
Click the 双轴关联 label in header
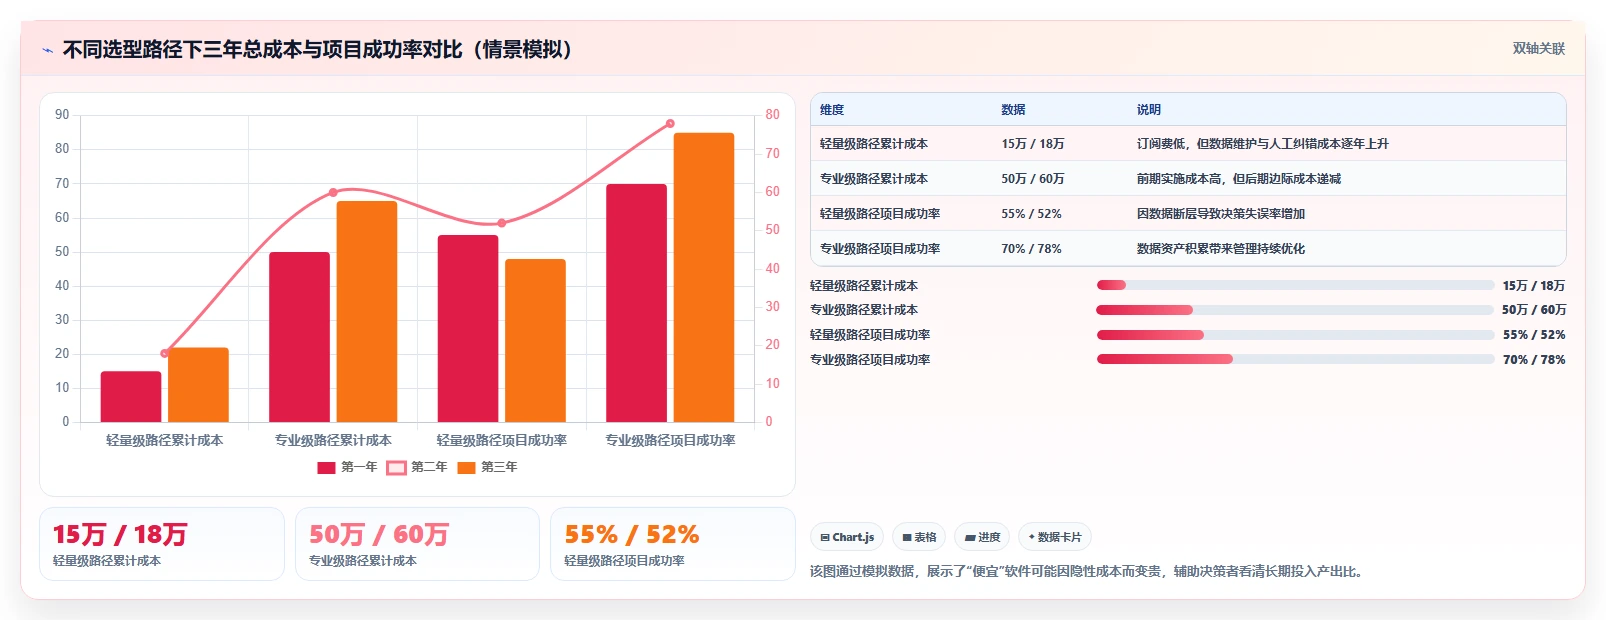pos(1538,49)
